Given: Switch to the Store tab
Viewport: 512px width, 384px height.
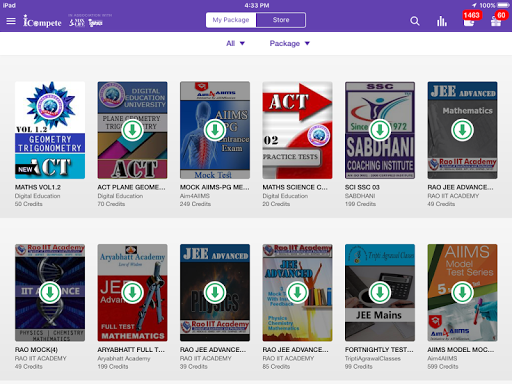Looking at the screenshot, I should [x=281, y=20].
